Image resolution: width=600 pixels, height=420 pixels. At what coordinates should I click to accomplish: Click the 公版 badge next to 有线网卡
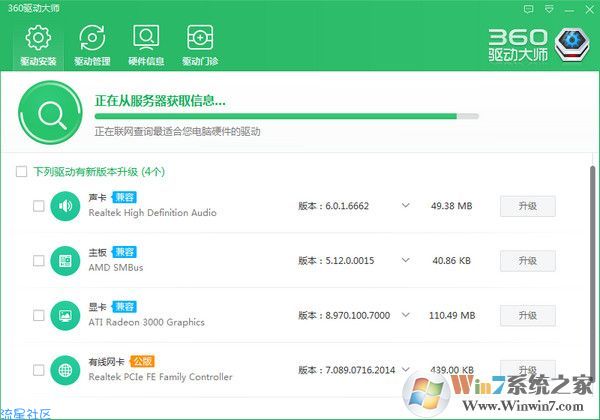click(x=142, y=361)
